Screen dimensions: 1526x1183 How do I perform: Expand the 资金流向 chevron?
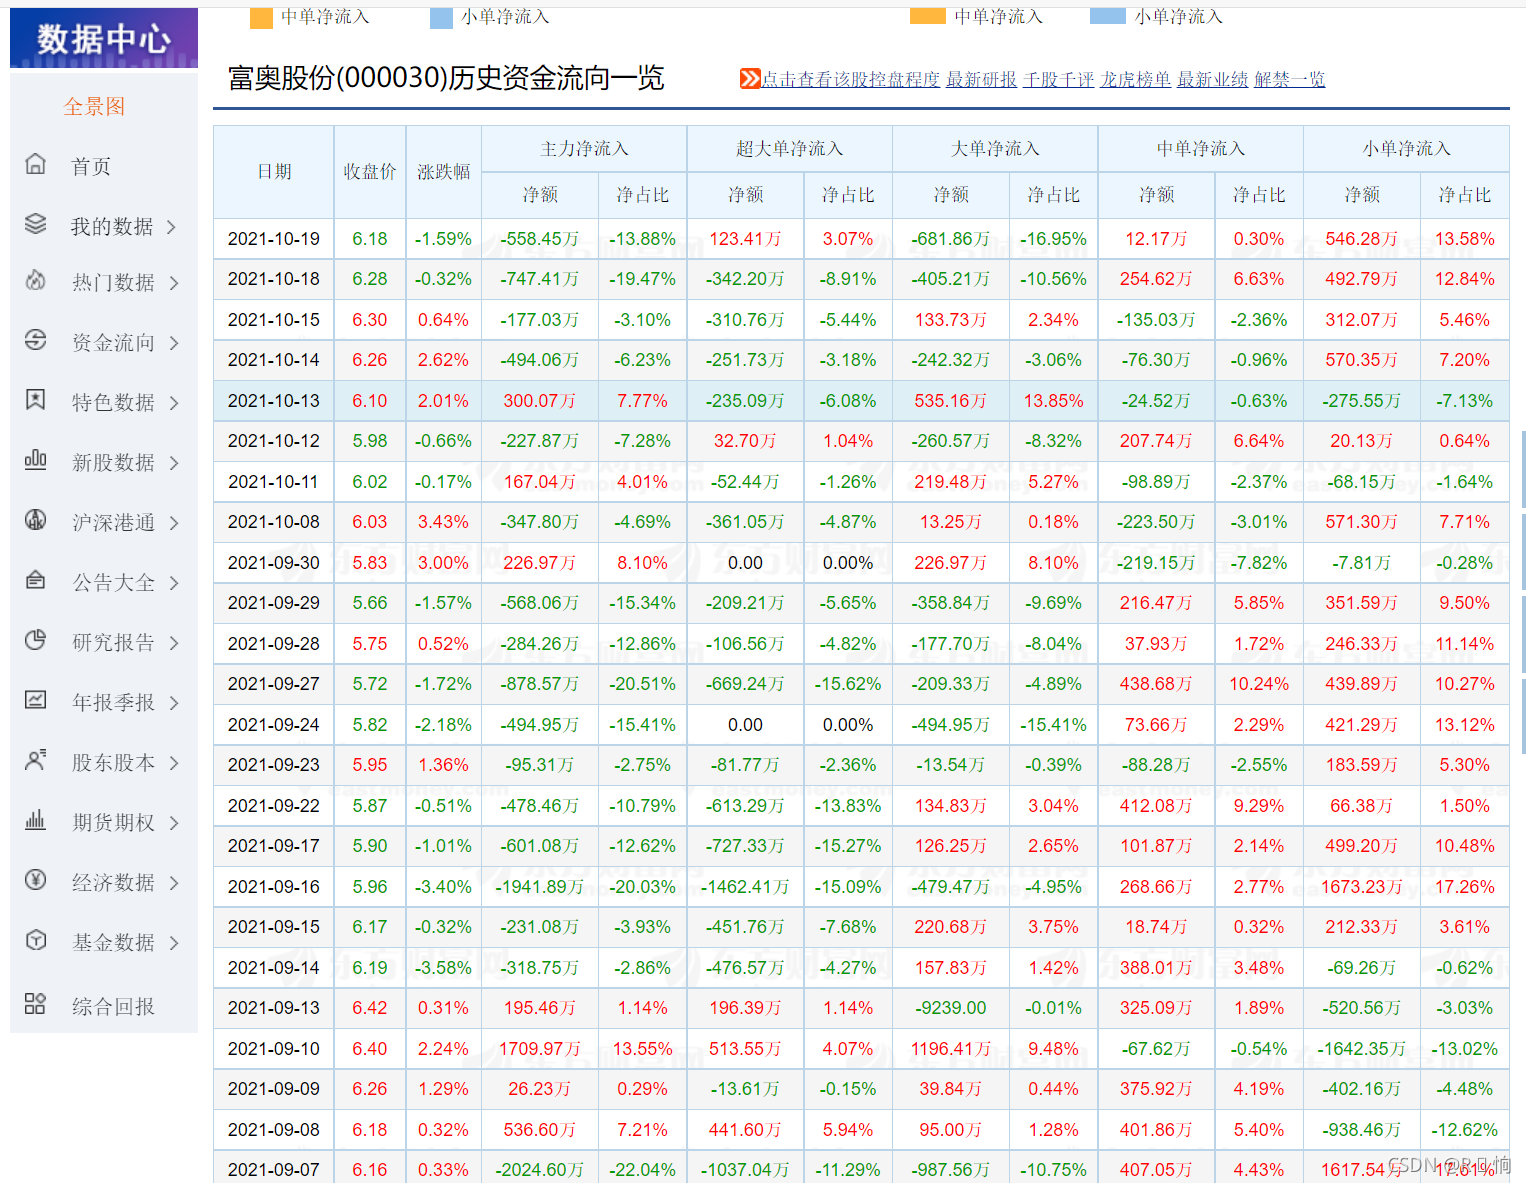pos(174,343)
